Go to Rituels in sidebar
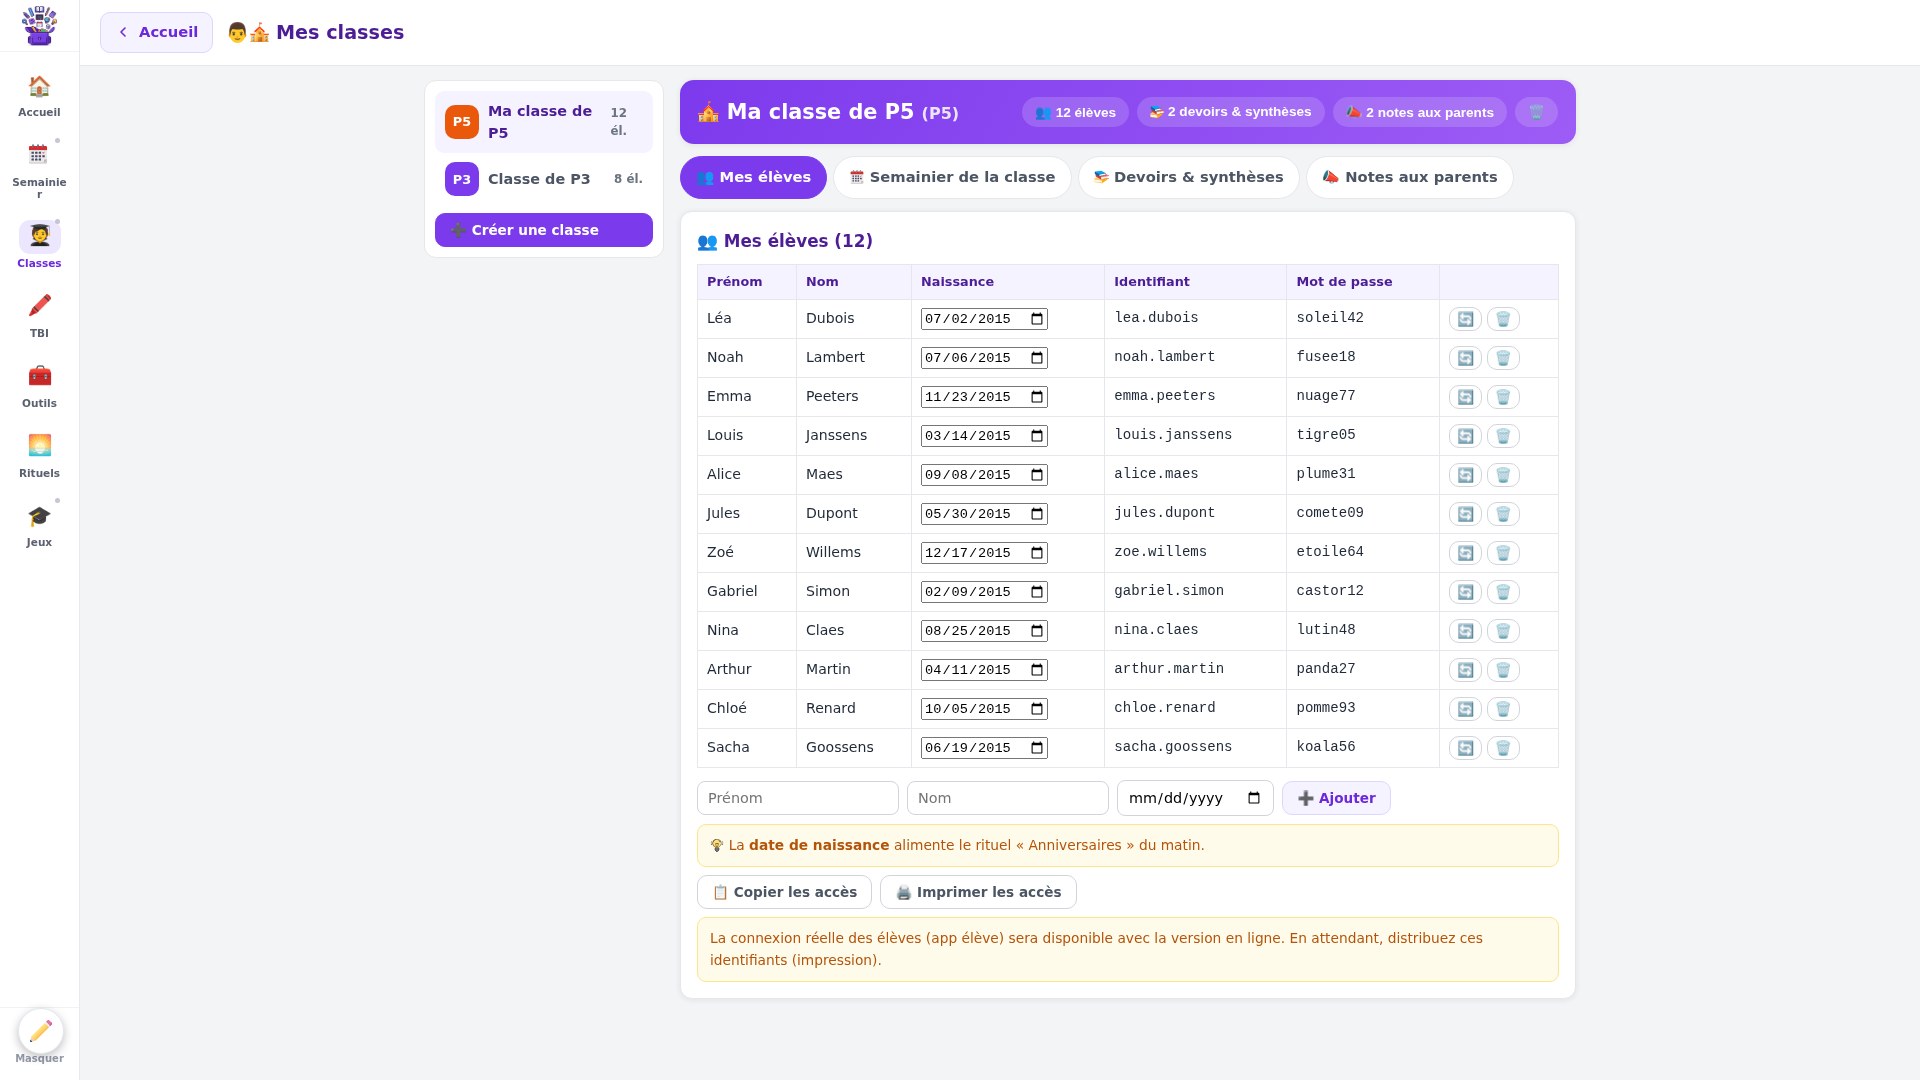Viewport: 1920px width, 1080px height. (x=39, y=455)
